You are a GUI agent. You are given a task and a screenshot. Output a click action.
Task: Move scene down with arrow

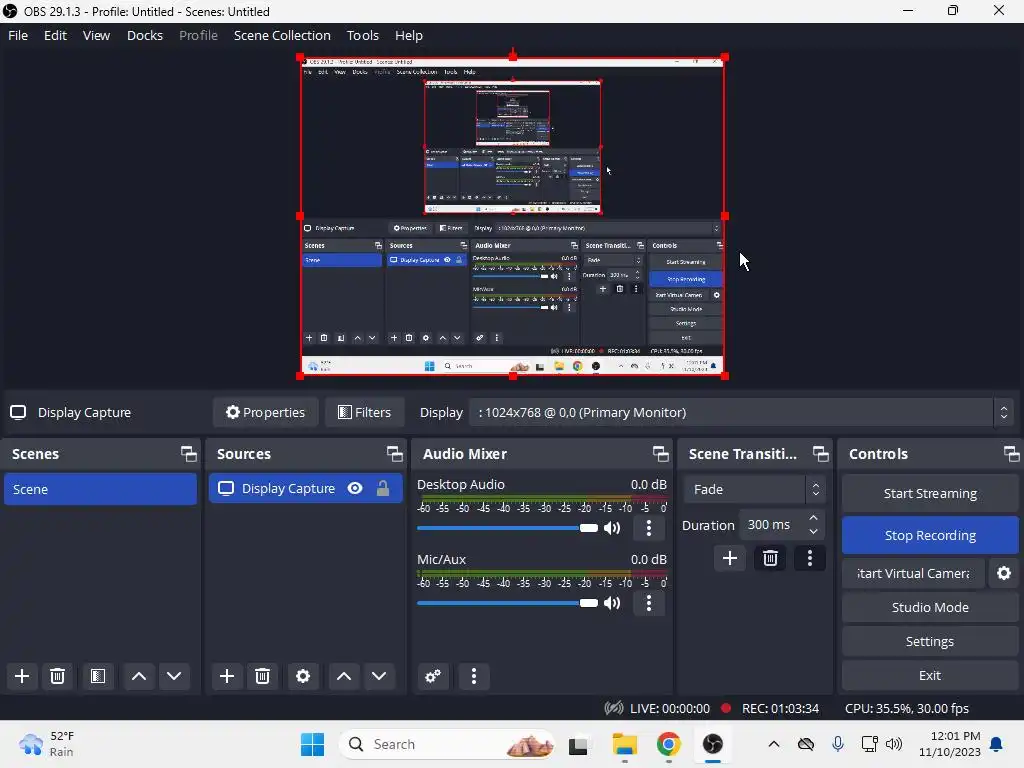[174, 676]
